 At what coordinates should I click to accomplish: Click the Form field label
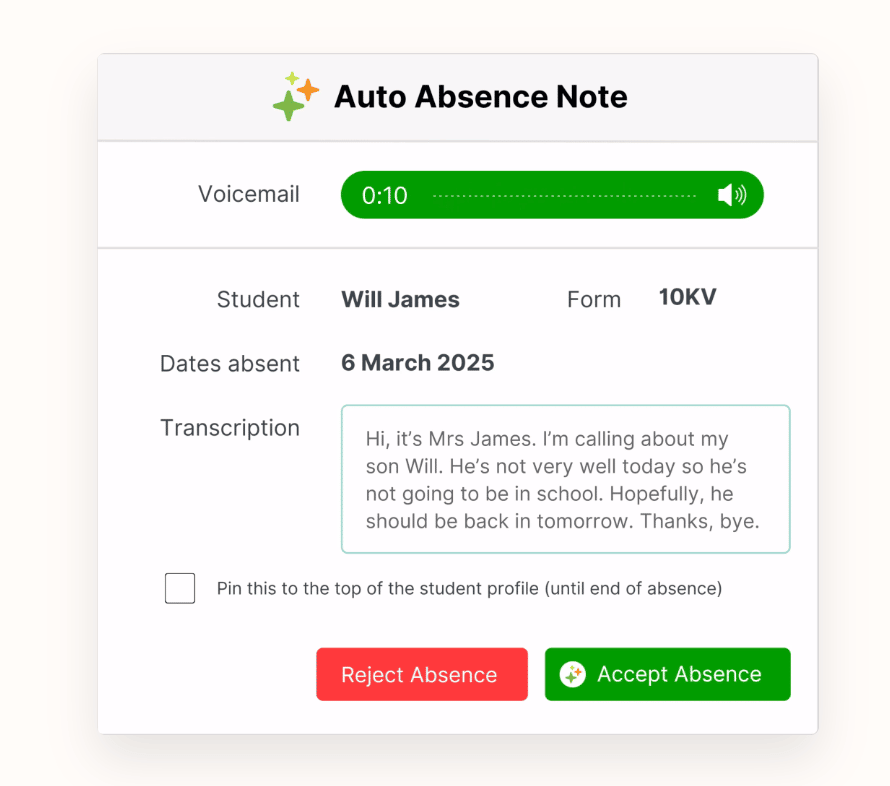pos(593,299)
